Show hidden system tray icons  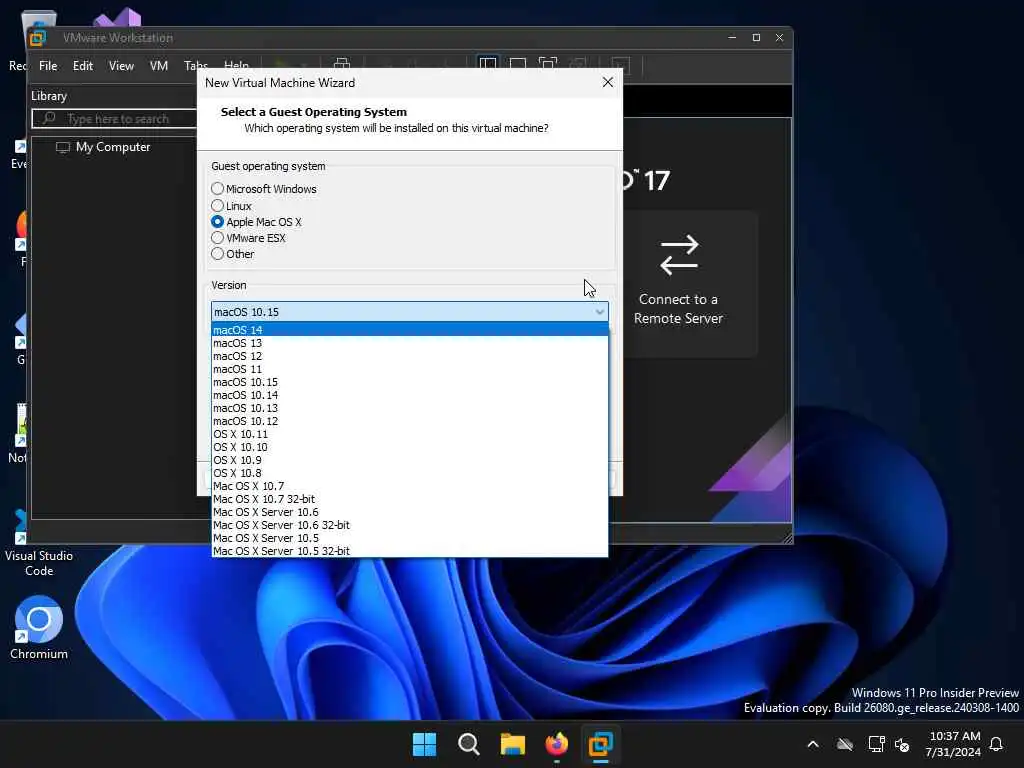click(813, 744)
